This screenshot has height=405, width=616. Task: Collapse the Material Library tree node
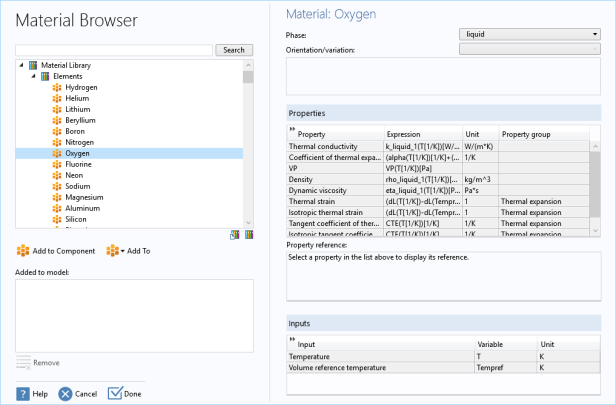tap(21, 65)
